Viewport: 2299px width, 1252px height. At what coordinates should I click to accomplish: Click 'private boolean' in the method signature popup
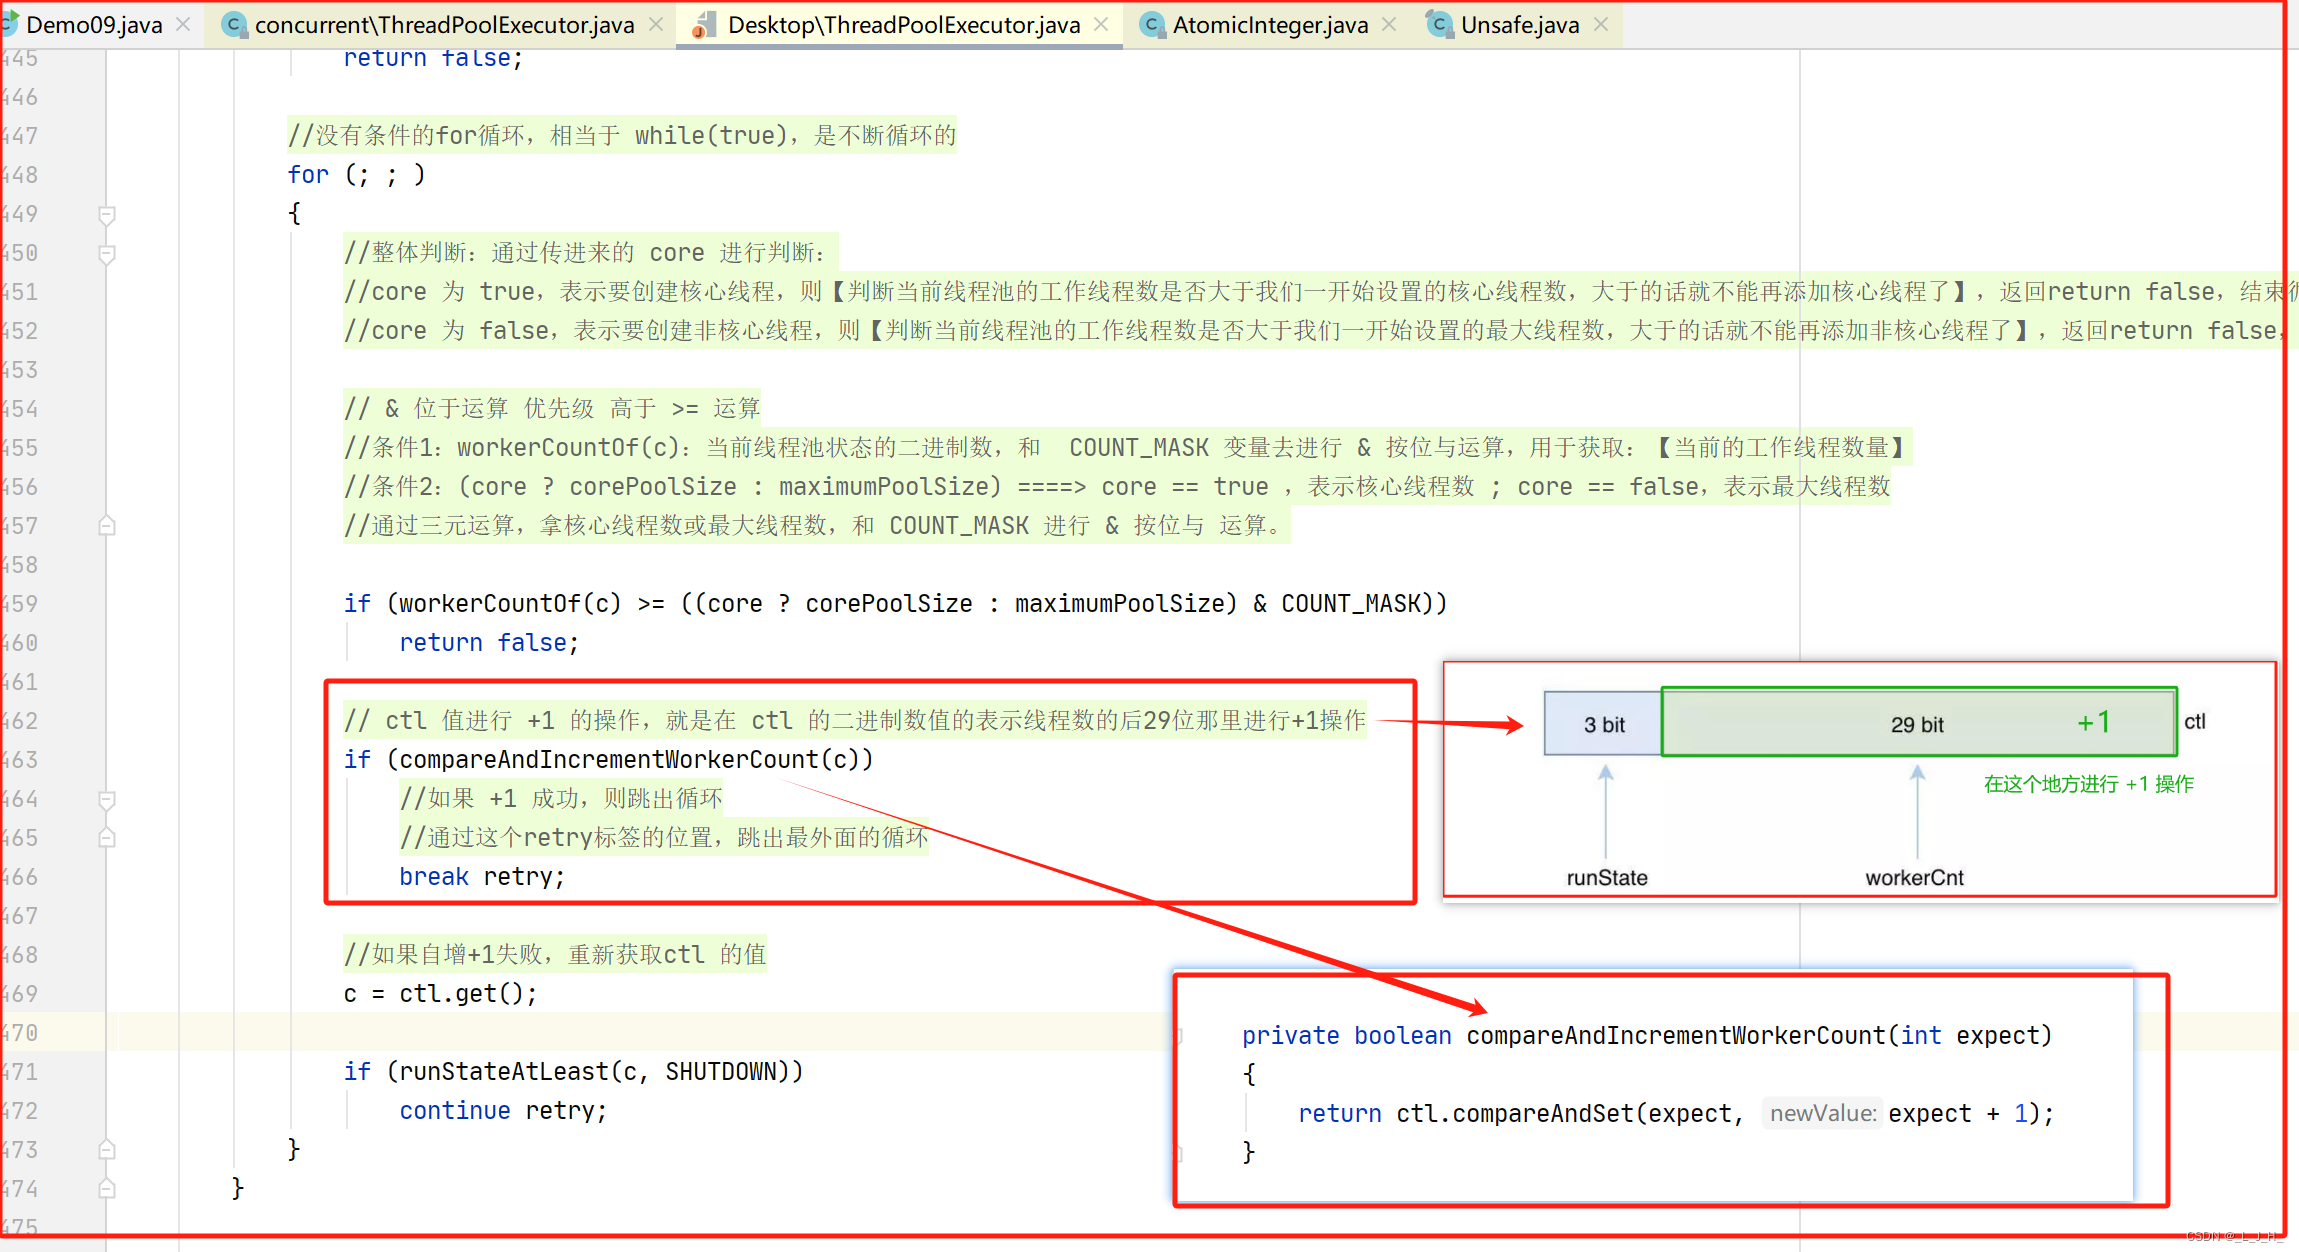tap(1346, 1036)
